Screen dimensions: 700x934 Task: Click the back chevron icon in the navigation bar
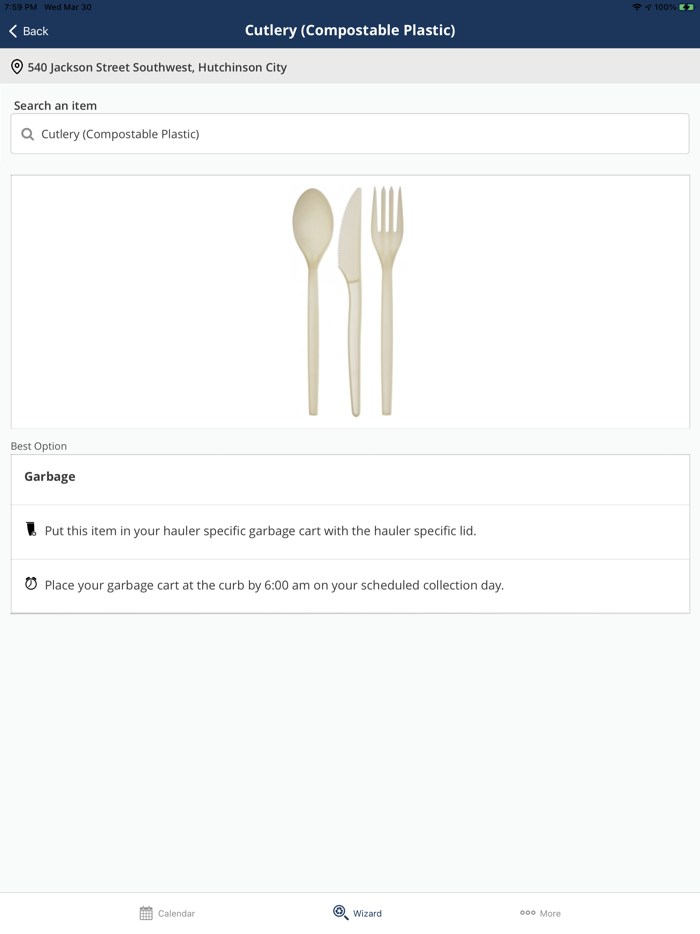pyautogui.click(x=11, y=31)
